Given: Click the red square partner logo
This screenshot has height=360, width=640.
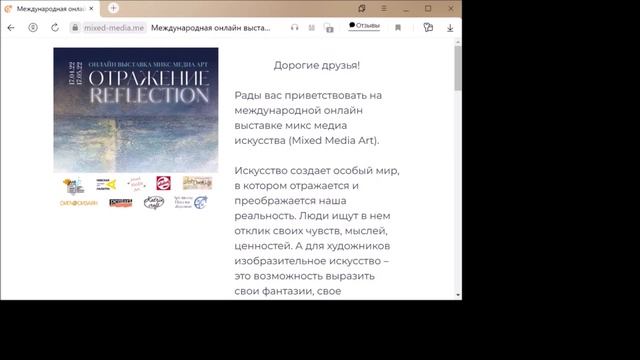Looking at the screenshot, I should [x=164, y=183].
